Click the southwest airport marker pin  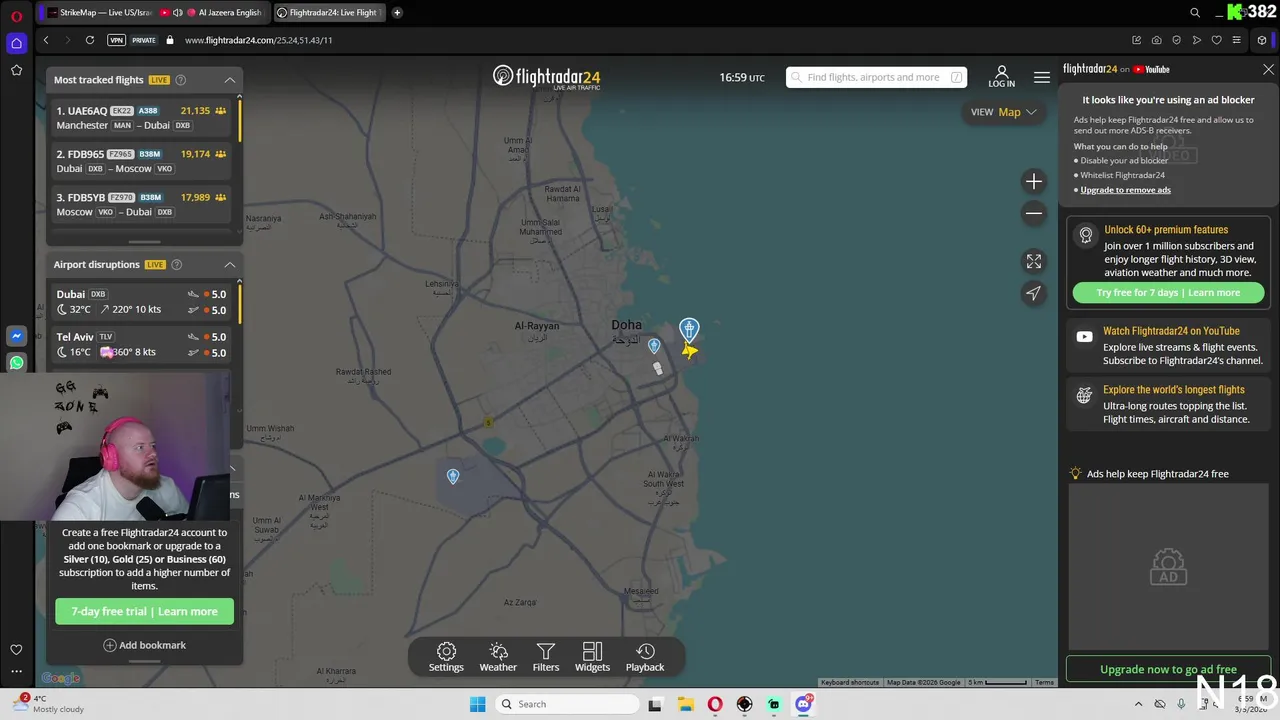(x=453, y=477)
